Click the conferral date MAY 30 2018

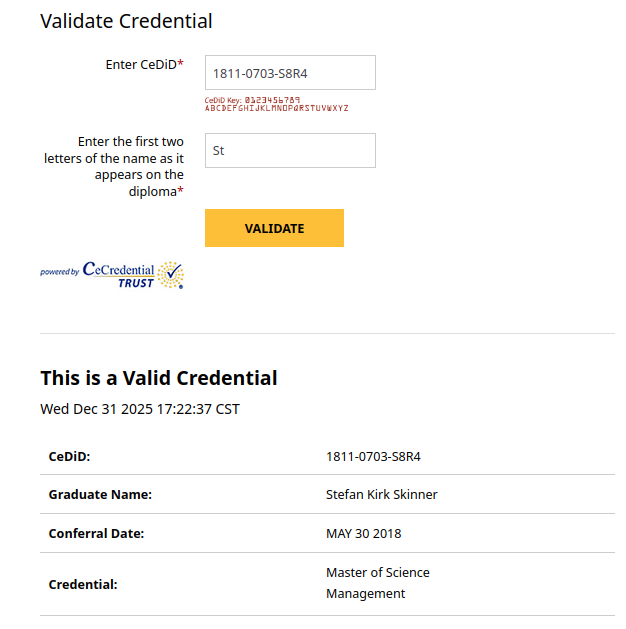pos(363,533)
